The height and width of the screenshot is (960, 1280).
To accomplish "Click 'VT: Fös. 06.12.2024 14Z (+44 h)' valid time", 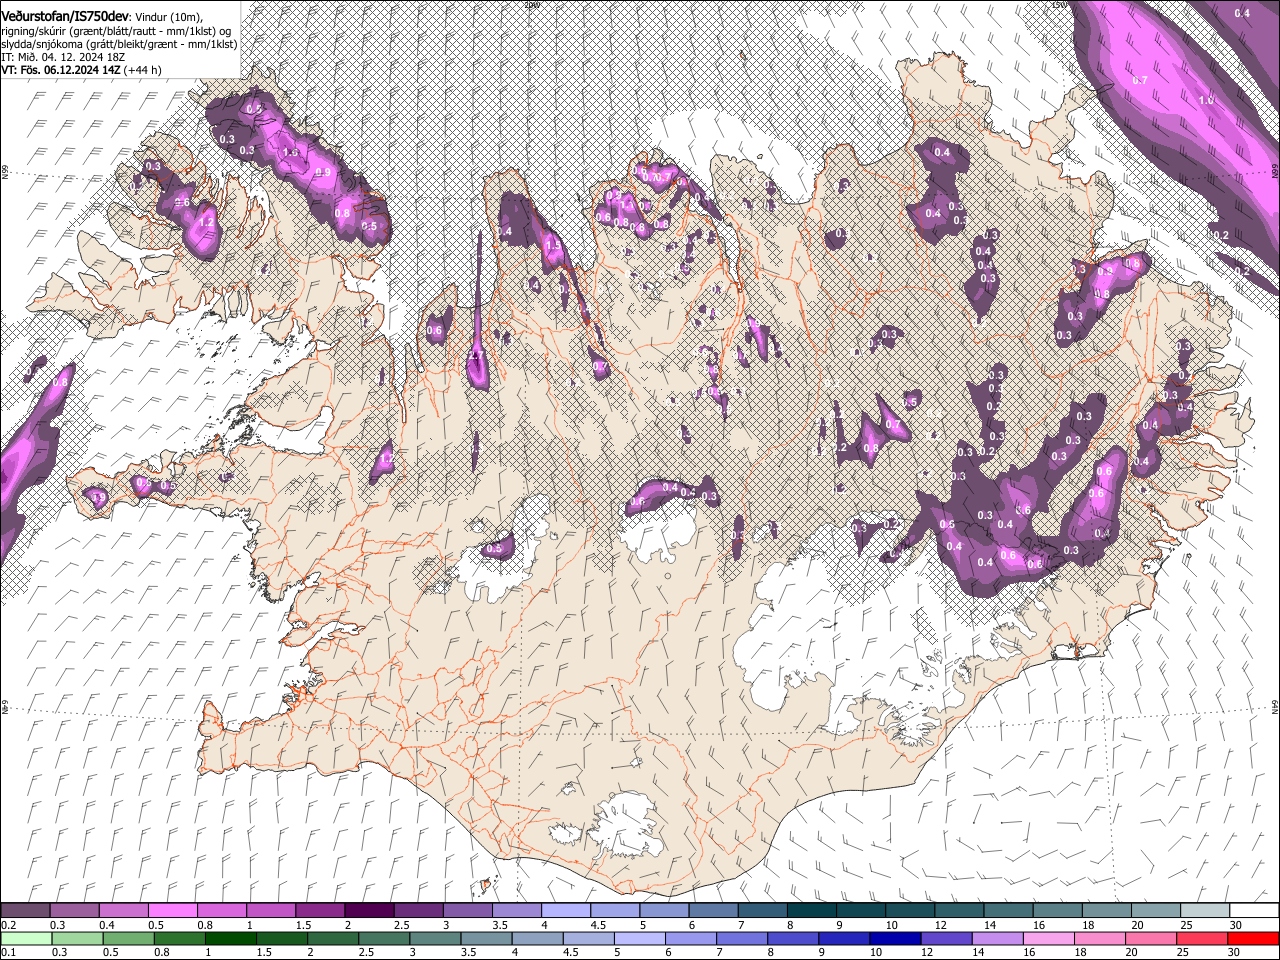I will (x=81, y=70).
